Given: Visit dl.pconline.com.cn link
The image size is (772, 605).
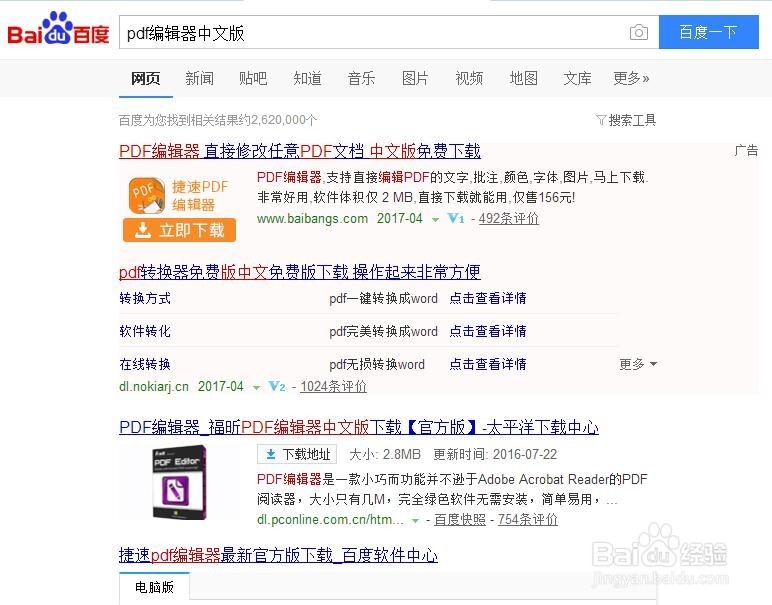Looking at the screenshot, I should [x=330, y=520].
